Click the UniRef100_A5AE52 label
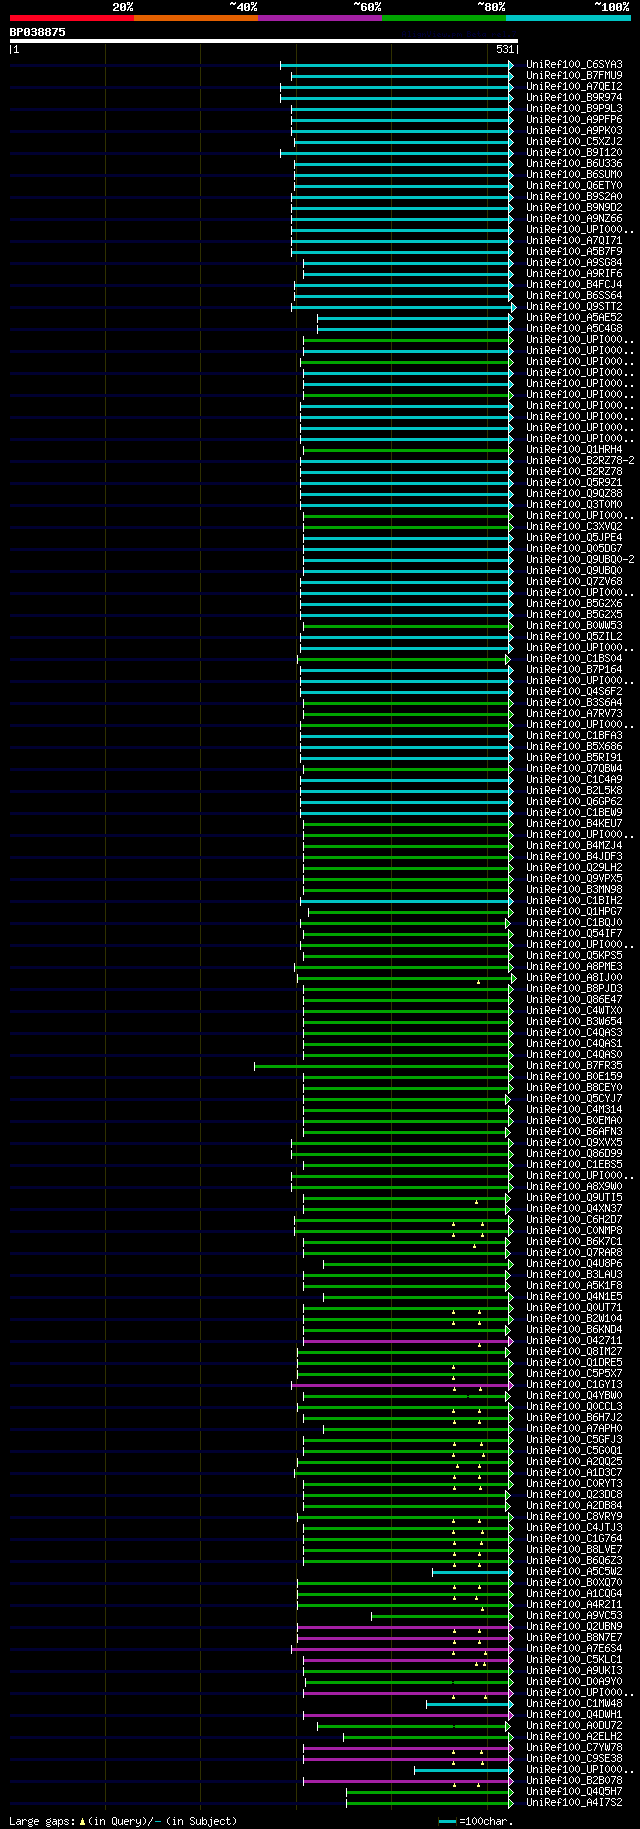The image size is (640, 1829). point(574,318)
